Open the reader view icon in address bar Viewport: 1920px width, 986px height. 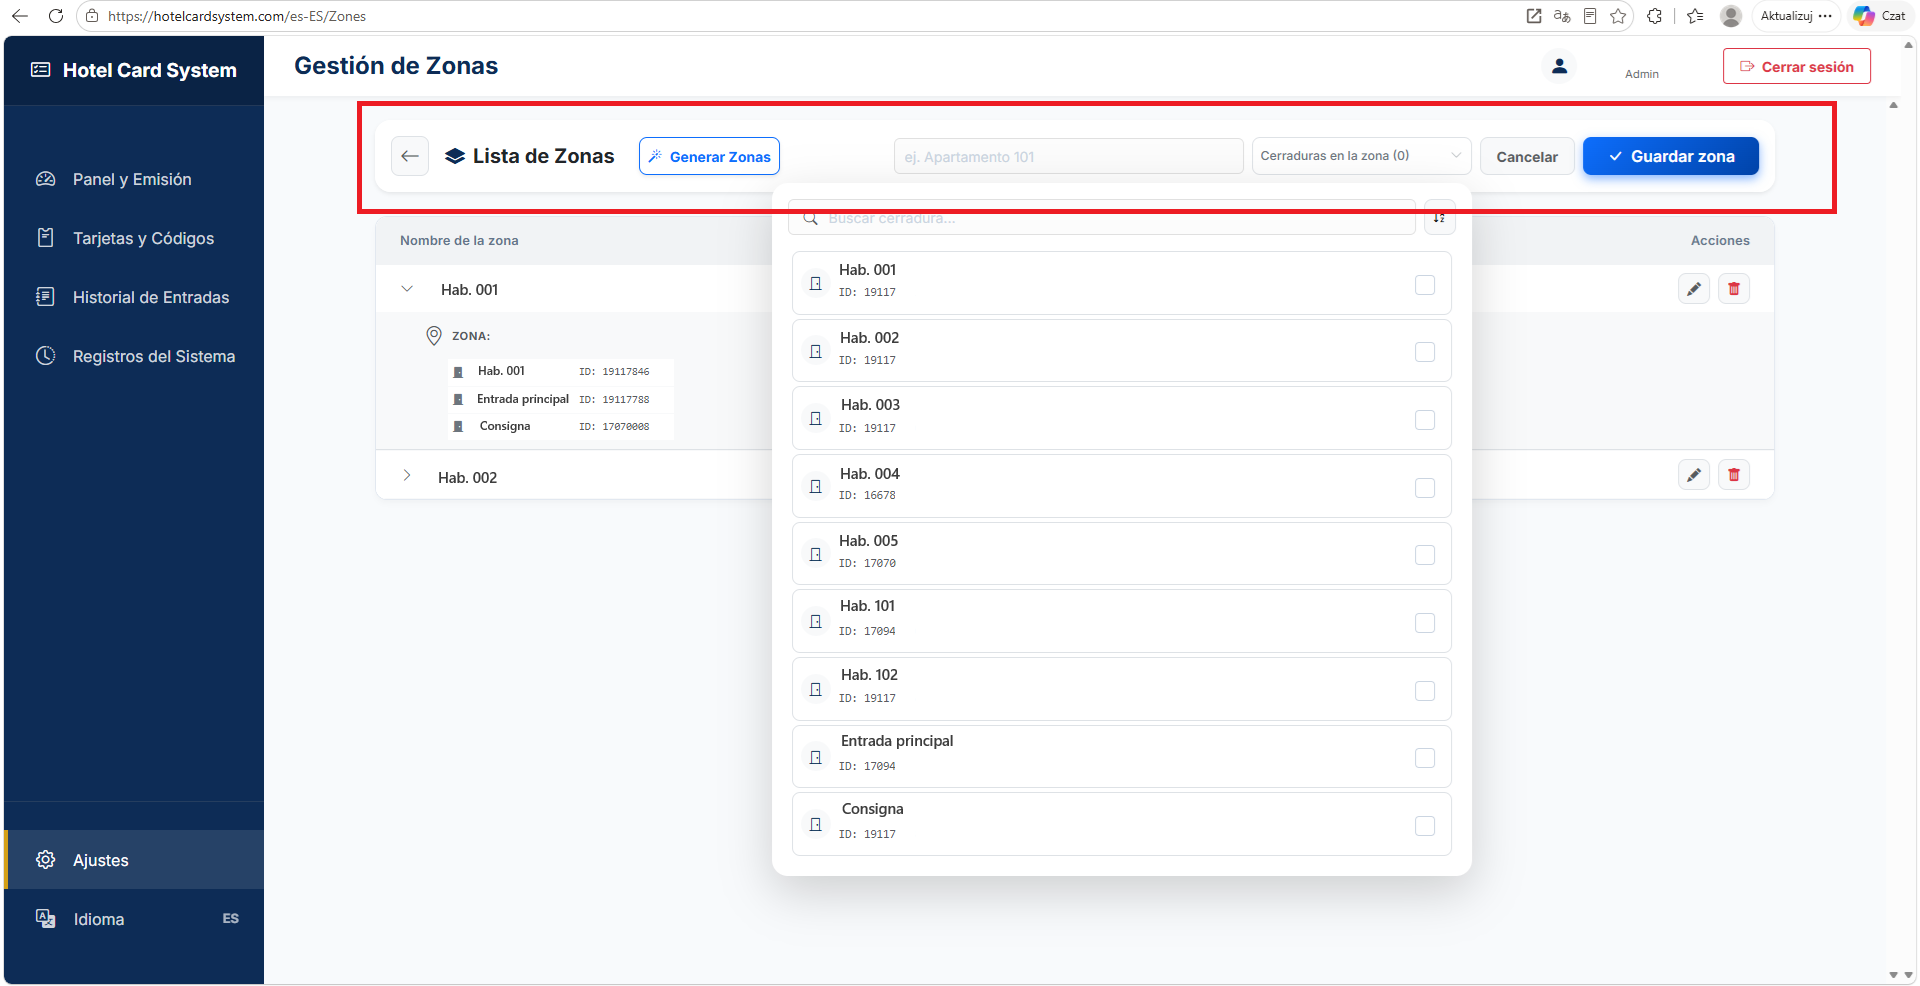(1590, 16)
